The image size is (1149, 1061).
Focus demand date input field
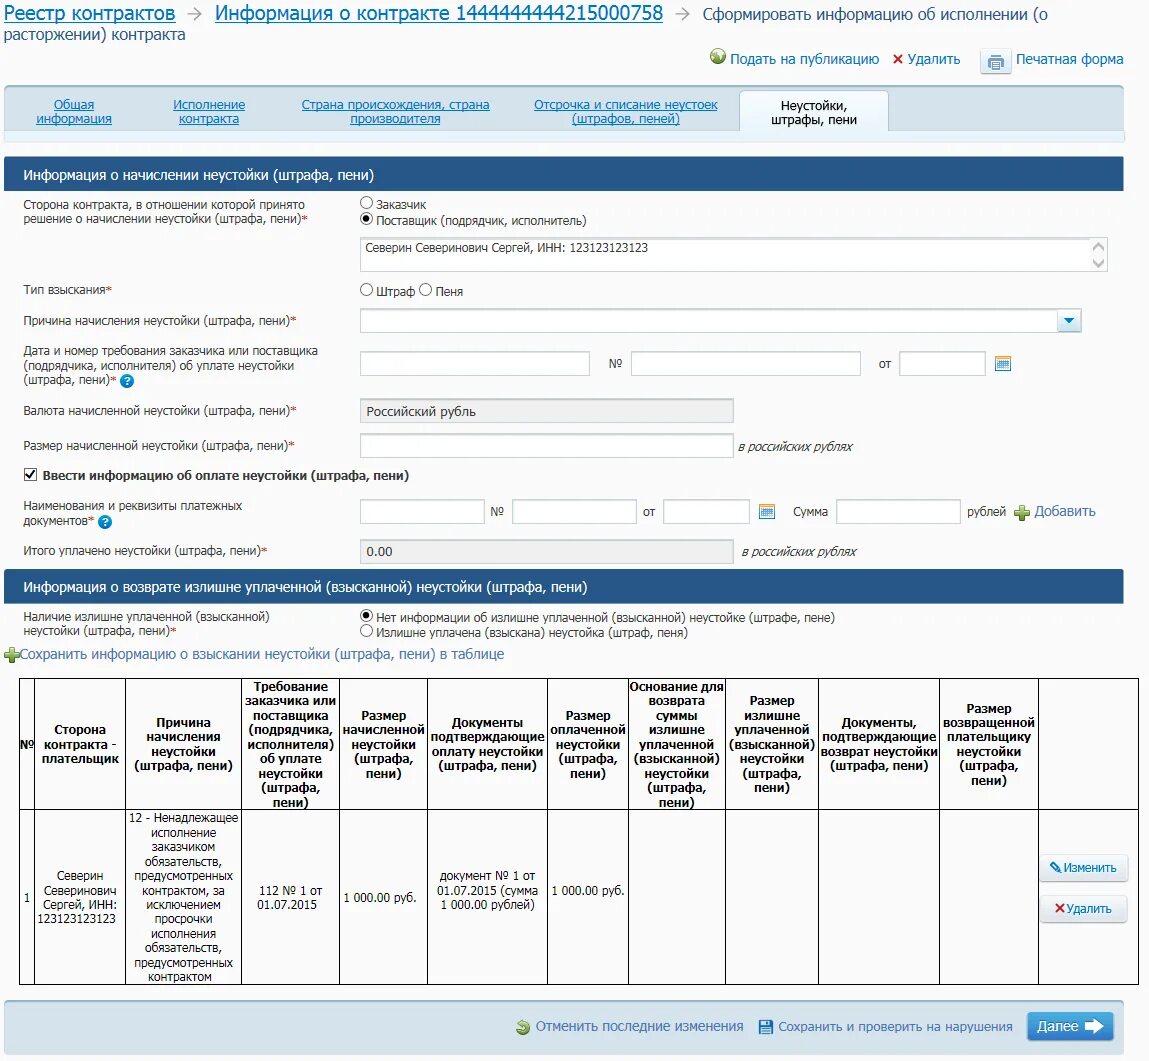[x=942, y=364]
